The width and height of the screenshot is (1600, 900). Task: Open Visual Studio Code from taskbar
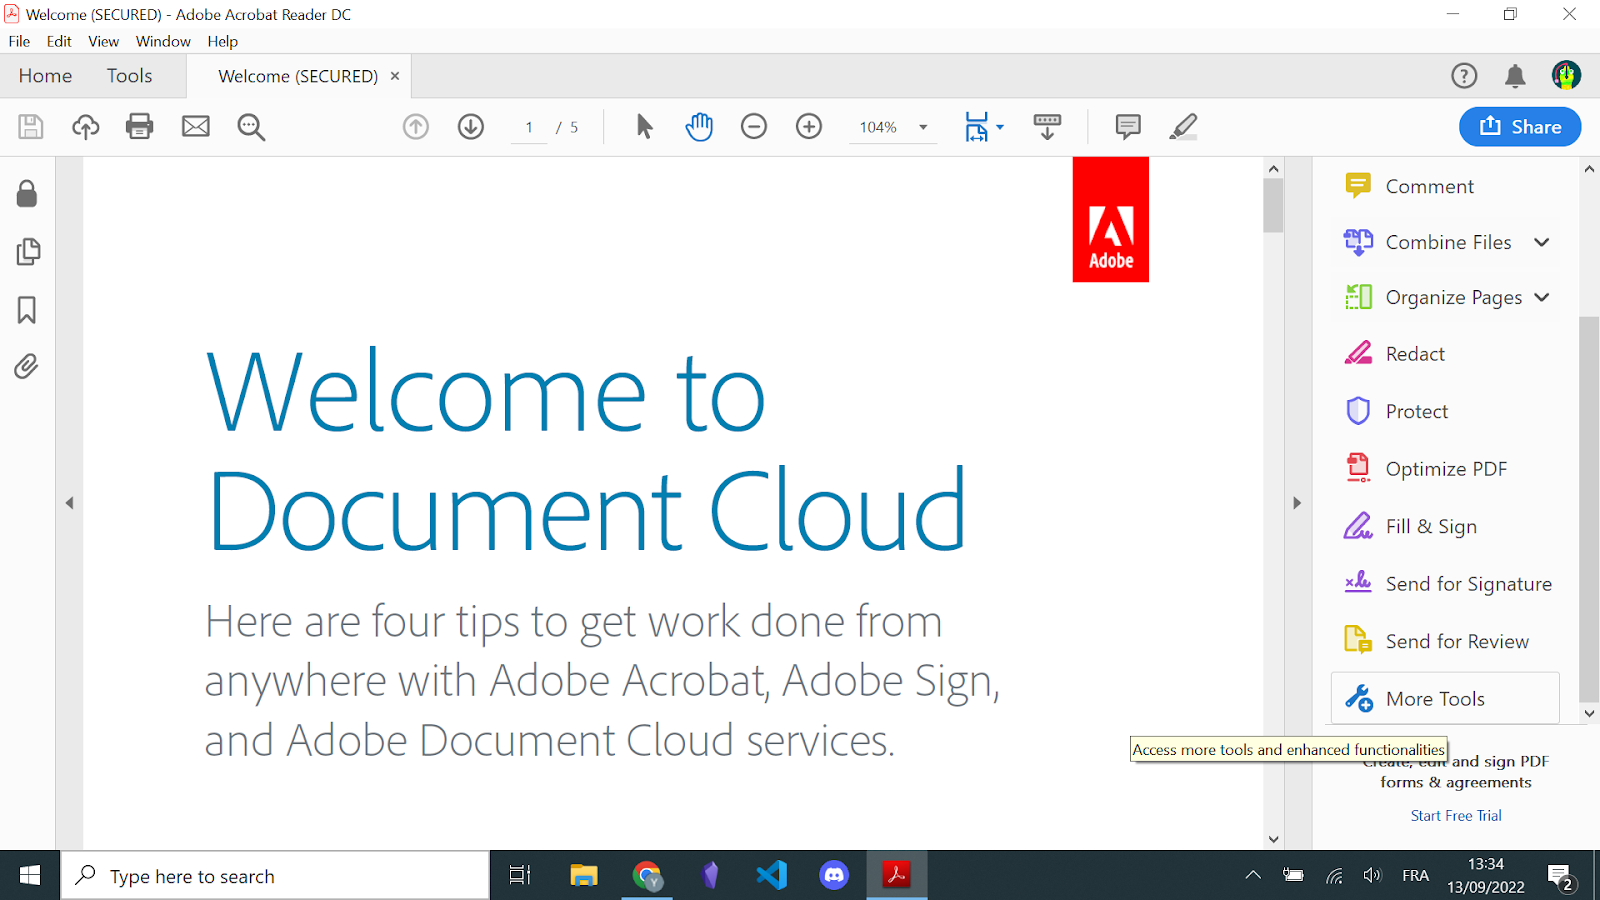pos(771,876)
